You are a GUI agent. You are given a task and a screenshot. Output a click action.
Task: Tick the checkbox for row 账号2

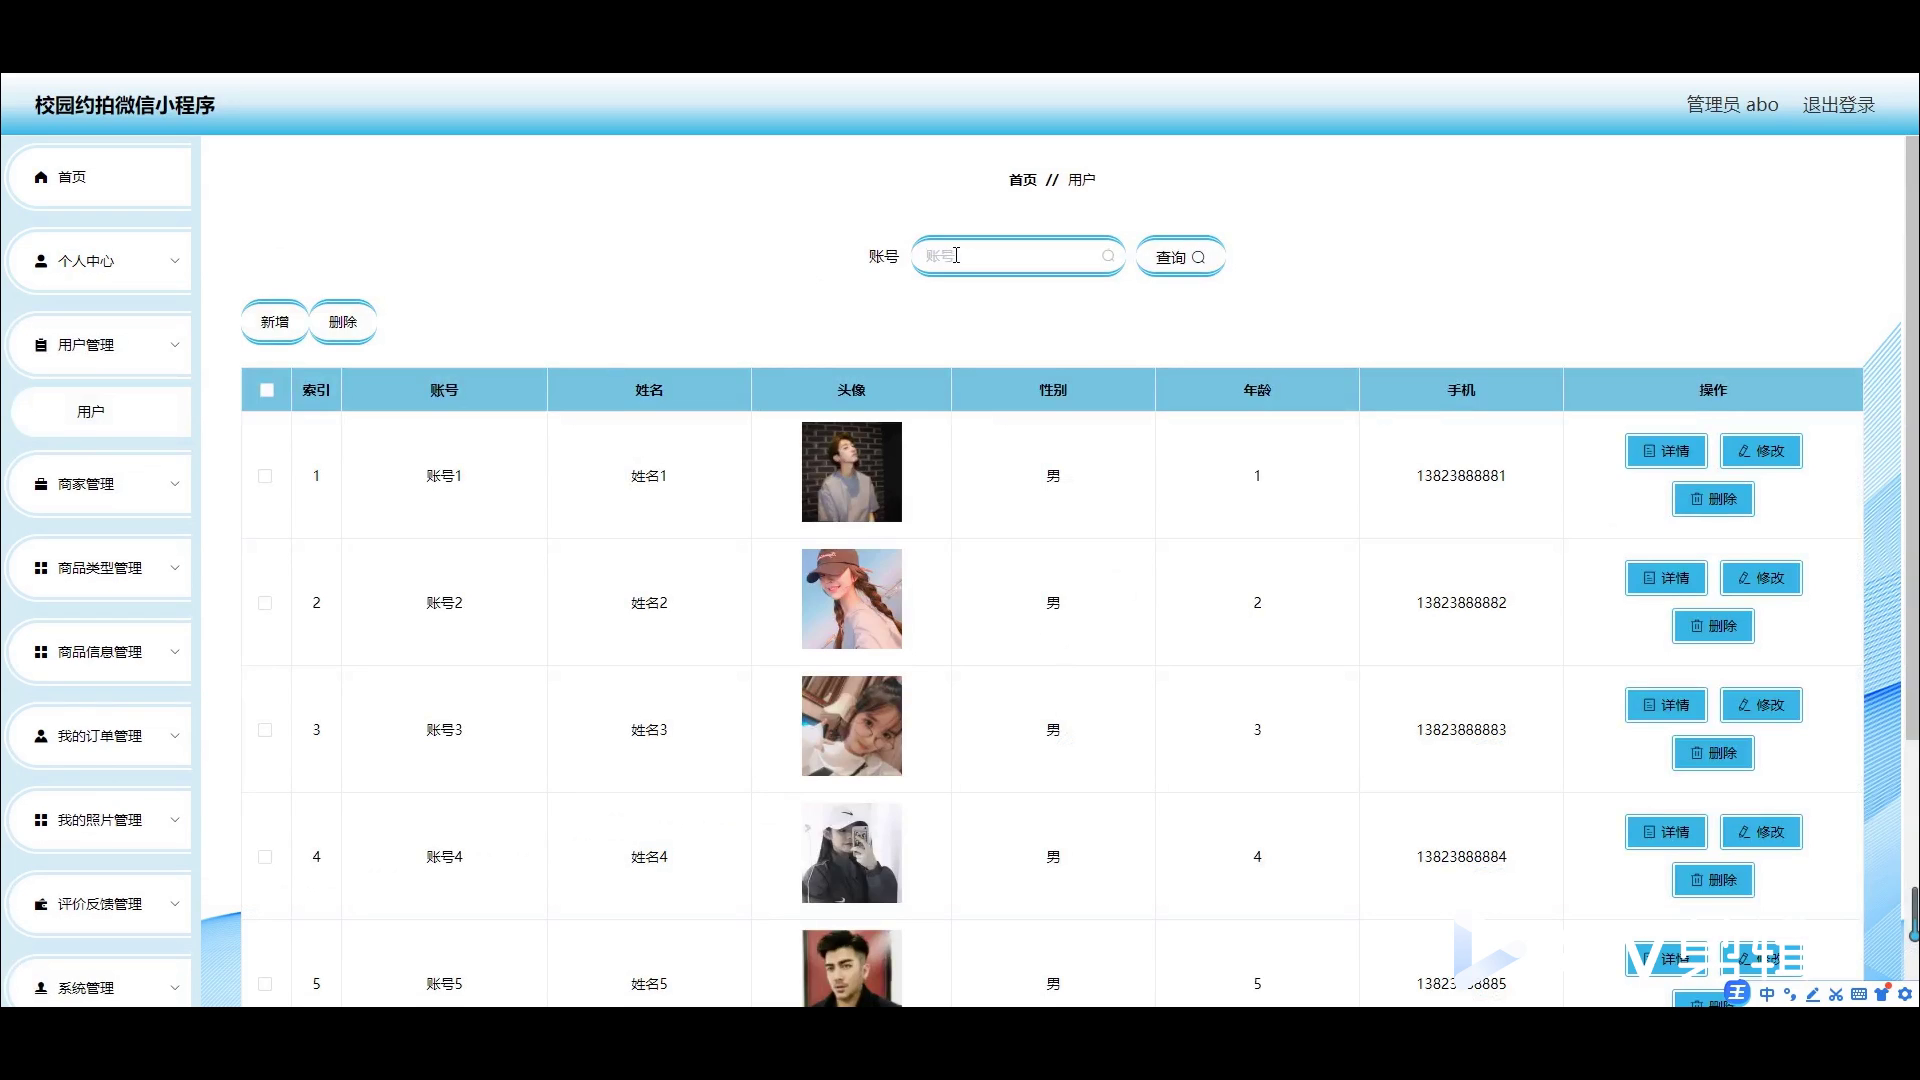click(265, 603)
